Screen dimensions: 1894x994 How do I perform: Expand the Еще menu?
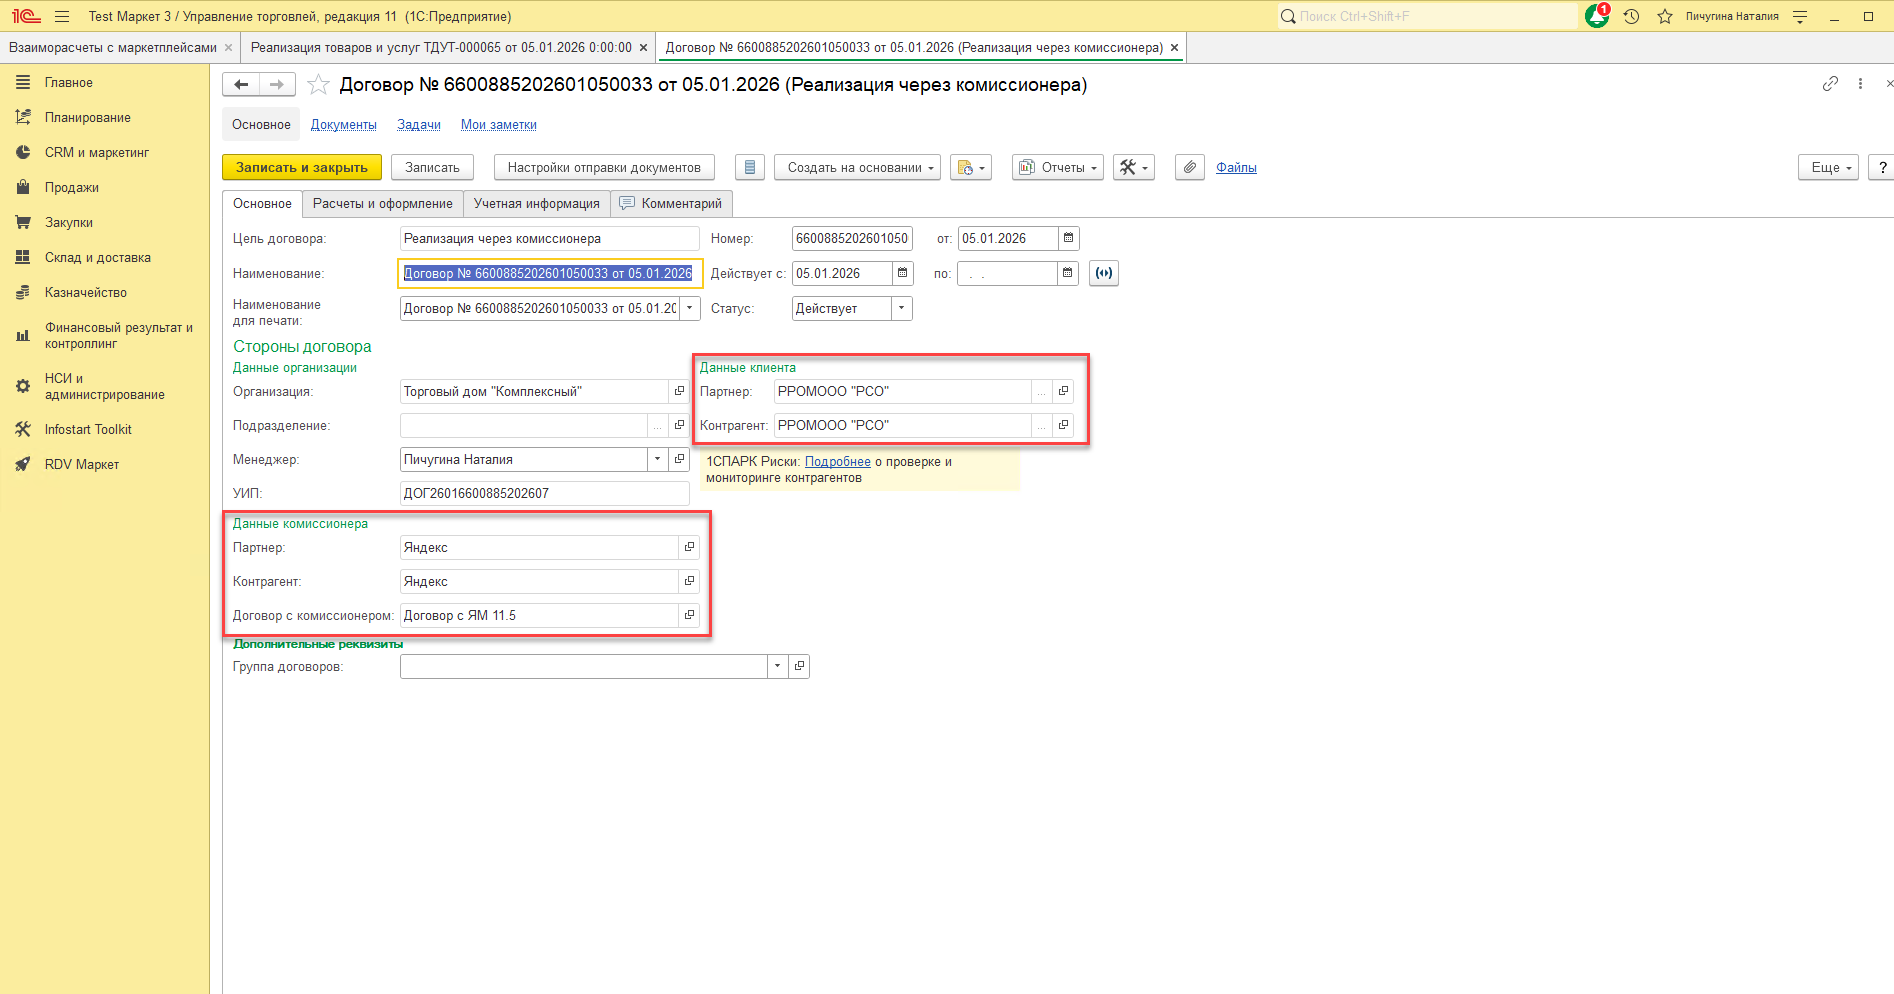1829,167
